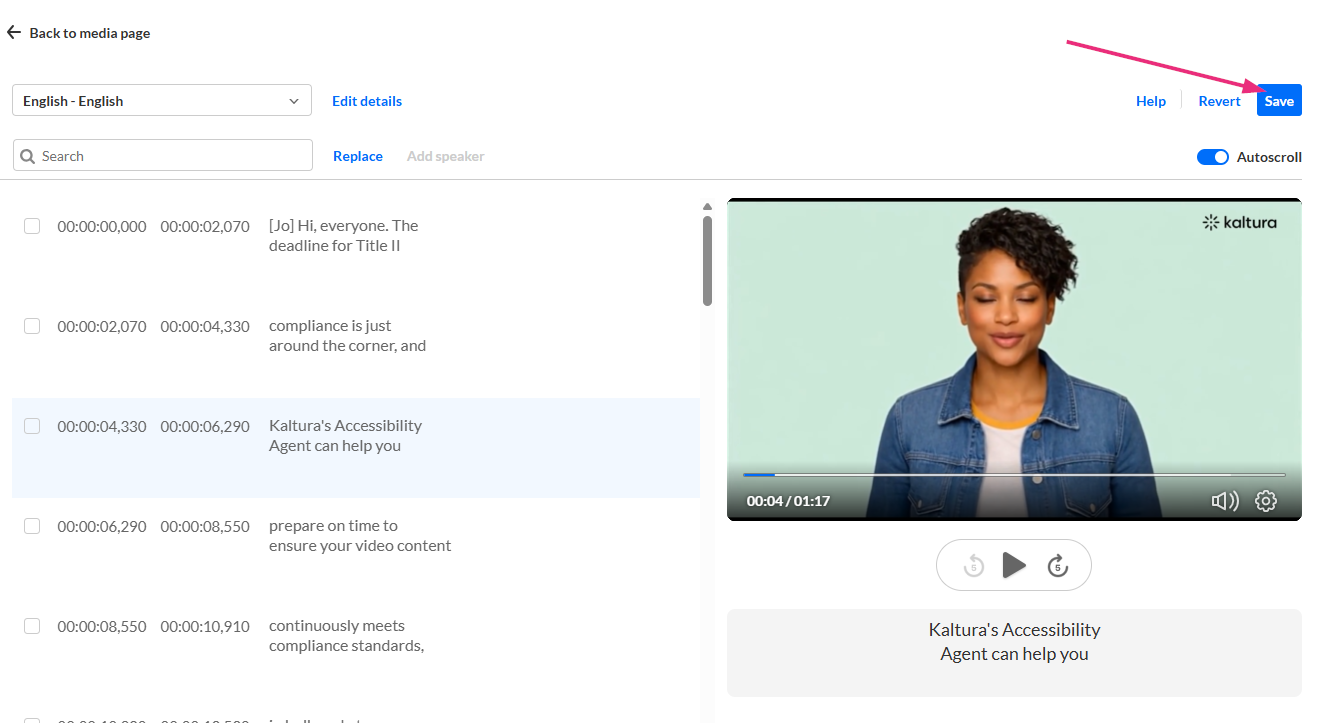Click the Replace button
Image resolution: width=1341 pixels, height=723 pixels.
click(358, 156)
